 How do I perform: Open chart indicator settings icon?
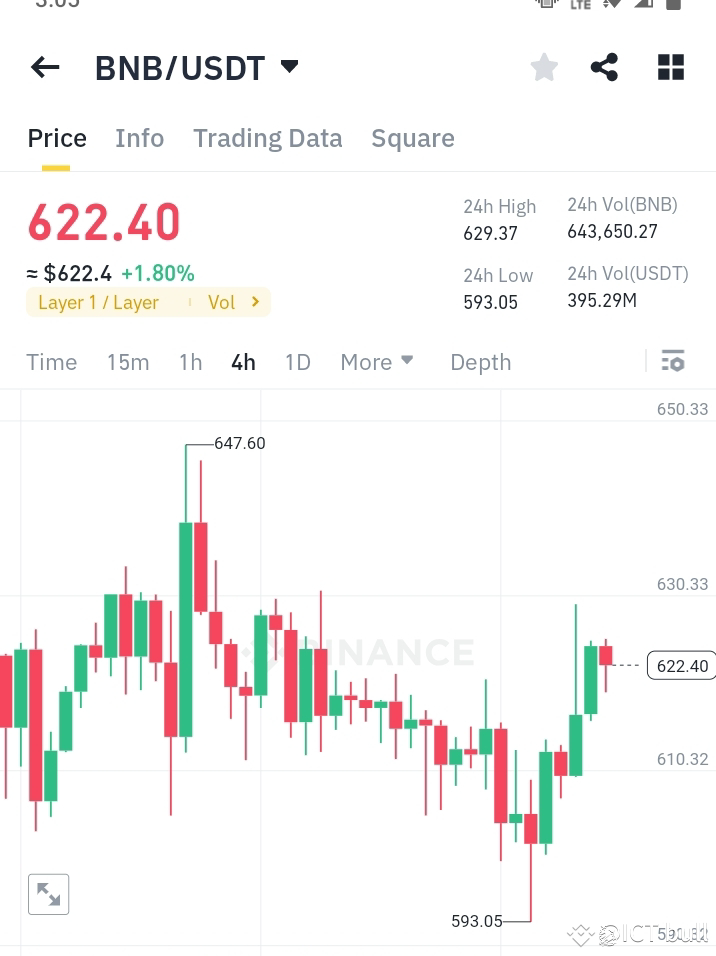[x=673, y=361]
